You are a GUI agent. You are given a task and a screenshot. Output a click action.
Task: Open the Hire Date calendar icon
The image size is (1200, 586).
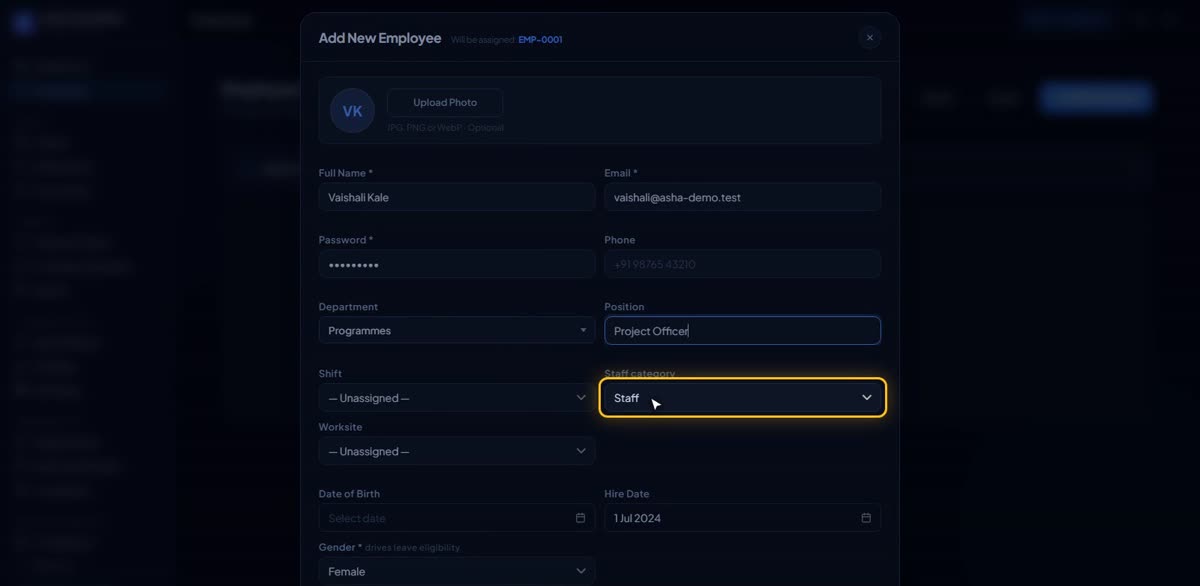[866, 518]
